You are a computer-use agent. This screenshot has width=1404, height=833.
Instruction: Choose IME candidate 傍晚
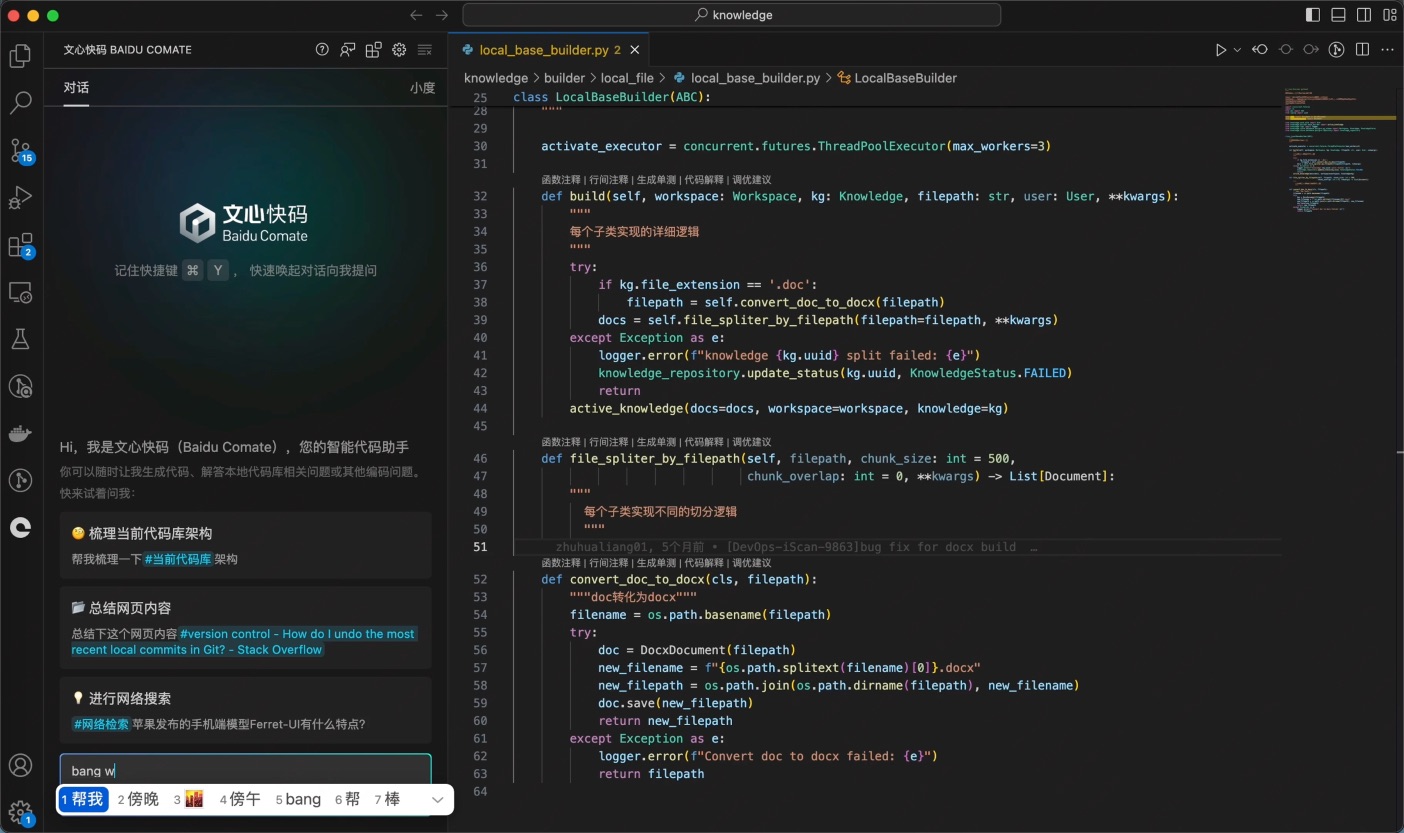point(138,799)
